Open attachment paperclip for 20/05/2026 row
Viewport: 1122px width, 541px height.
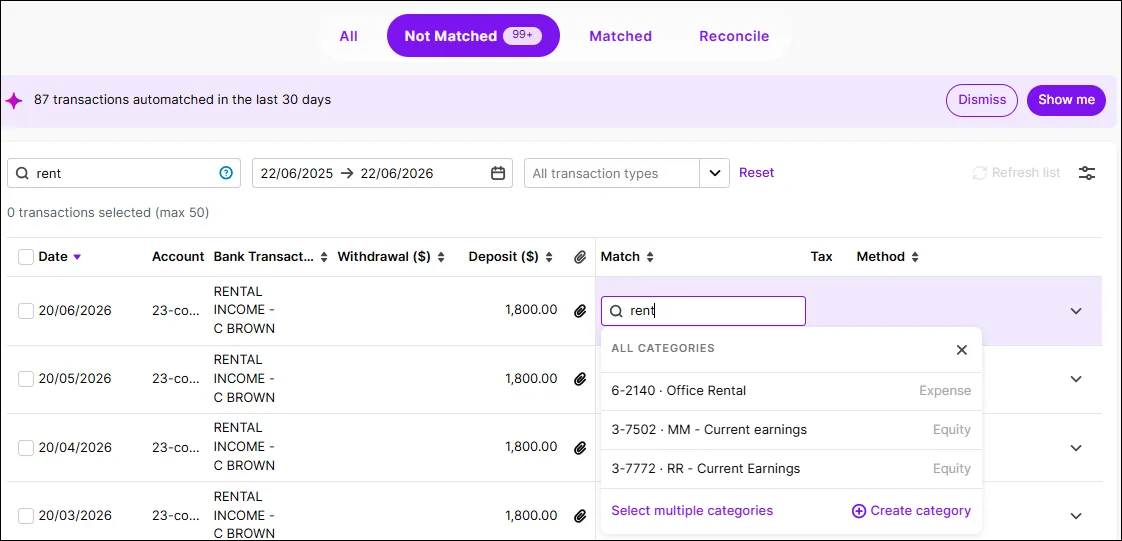tap(580, 379)
